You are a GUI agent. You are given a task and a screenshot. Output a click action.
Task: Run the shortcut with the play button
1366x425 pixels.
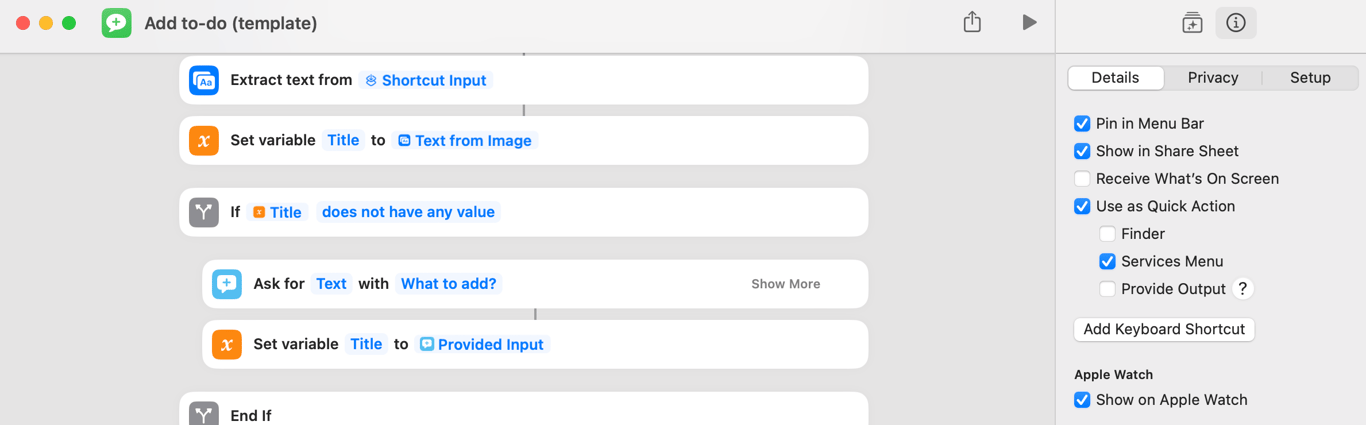pyautogui.click(x=1029, y=22)
